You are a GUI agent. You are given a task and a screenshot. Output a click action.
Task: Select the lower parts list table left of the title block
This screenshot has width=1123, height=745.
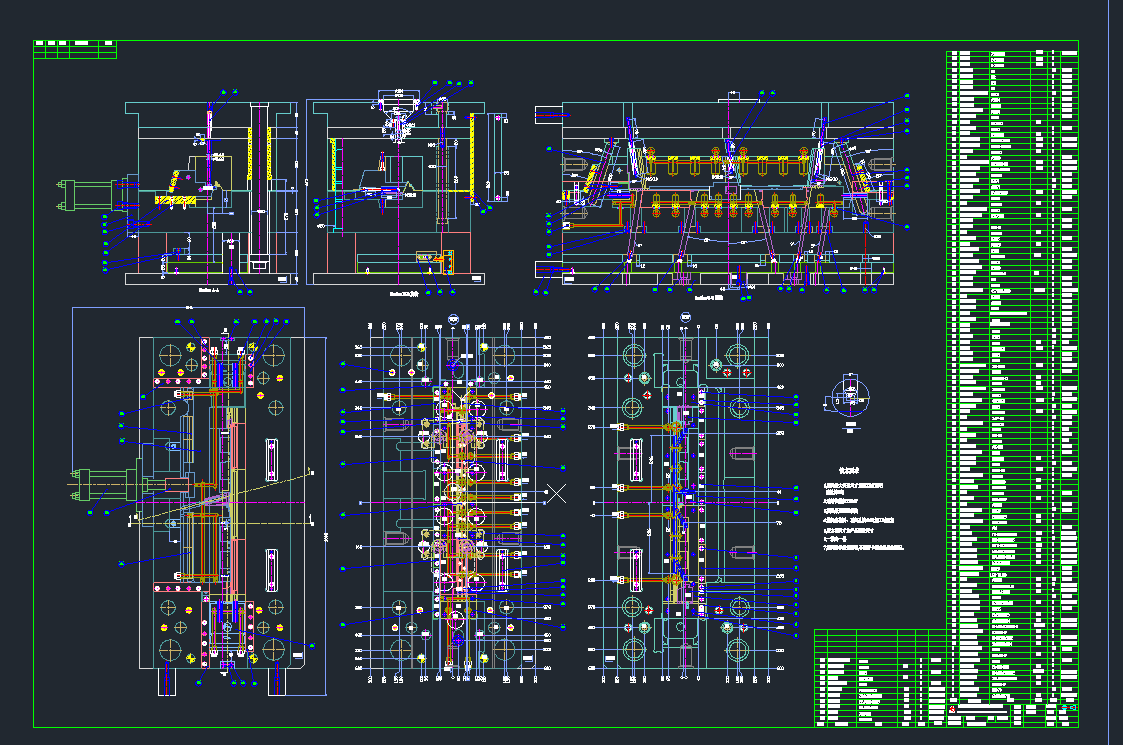(879, 678)
